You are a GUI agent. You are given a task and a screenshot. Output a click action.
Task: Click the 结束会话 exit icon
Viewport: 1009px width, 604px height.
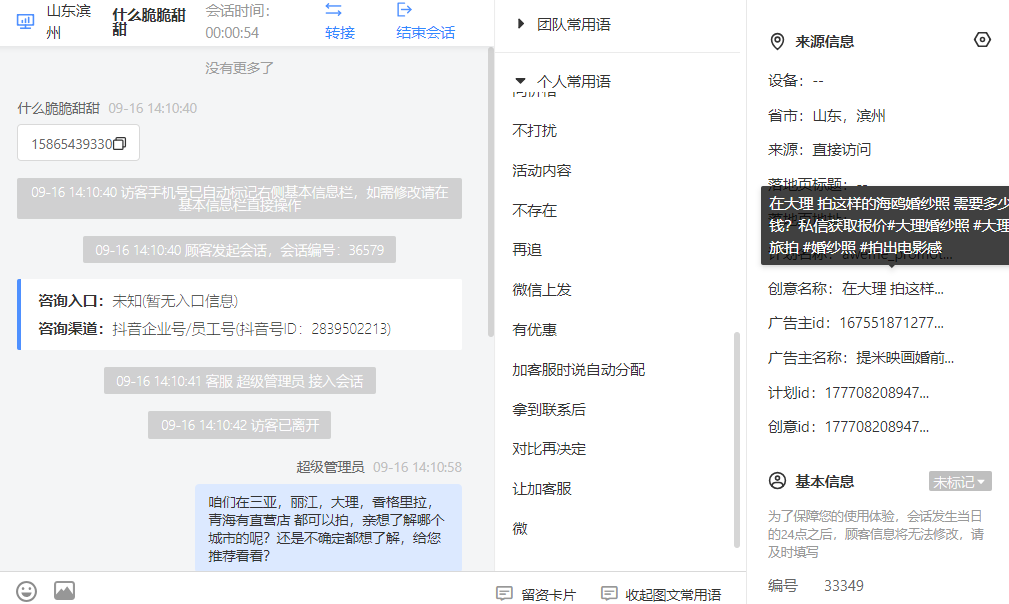tap(404, 10)
